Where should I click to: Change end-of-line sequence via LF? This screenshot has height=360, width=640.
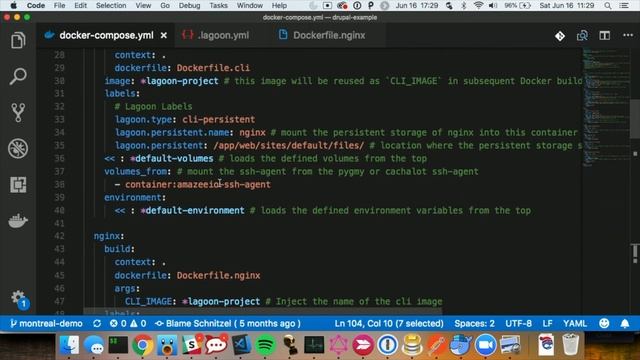(547, 324)
